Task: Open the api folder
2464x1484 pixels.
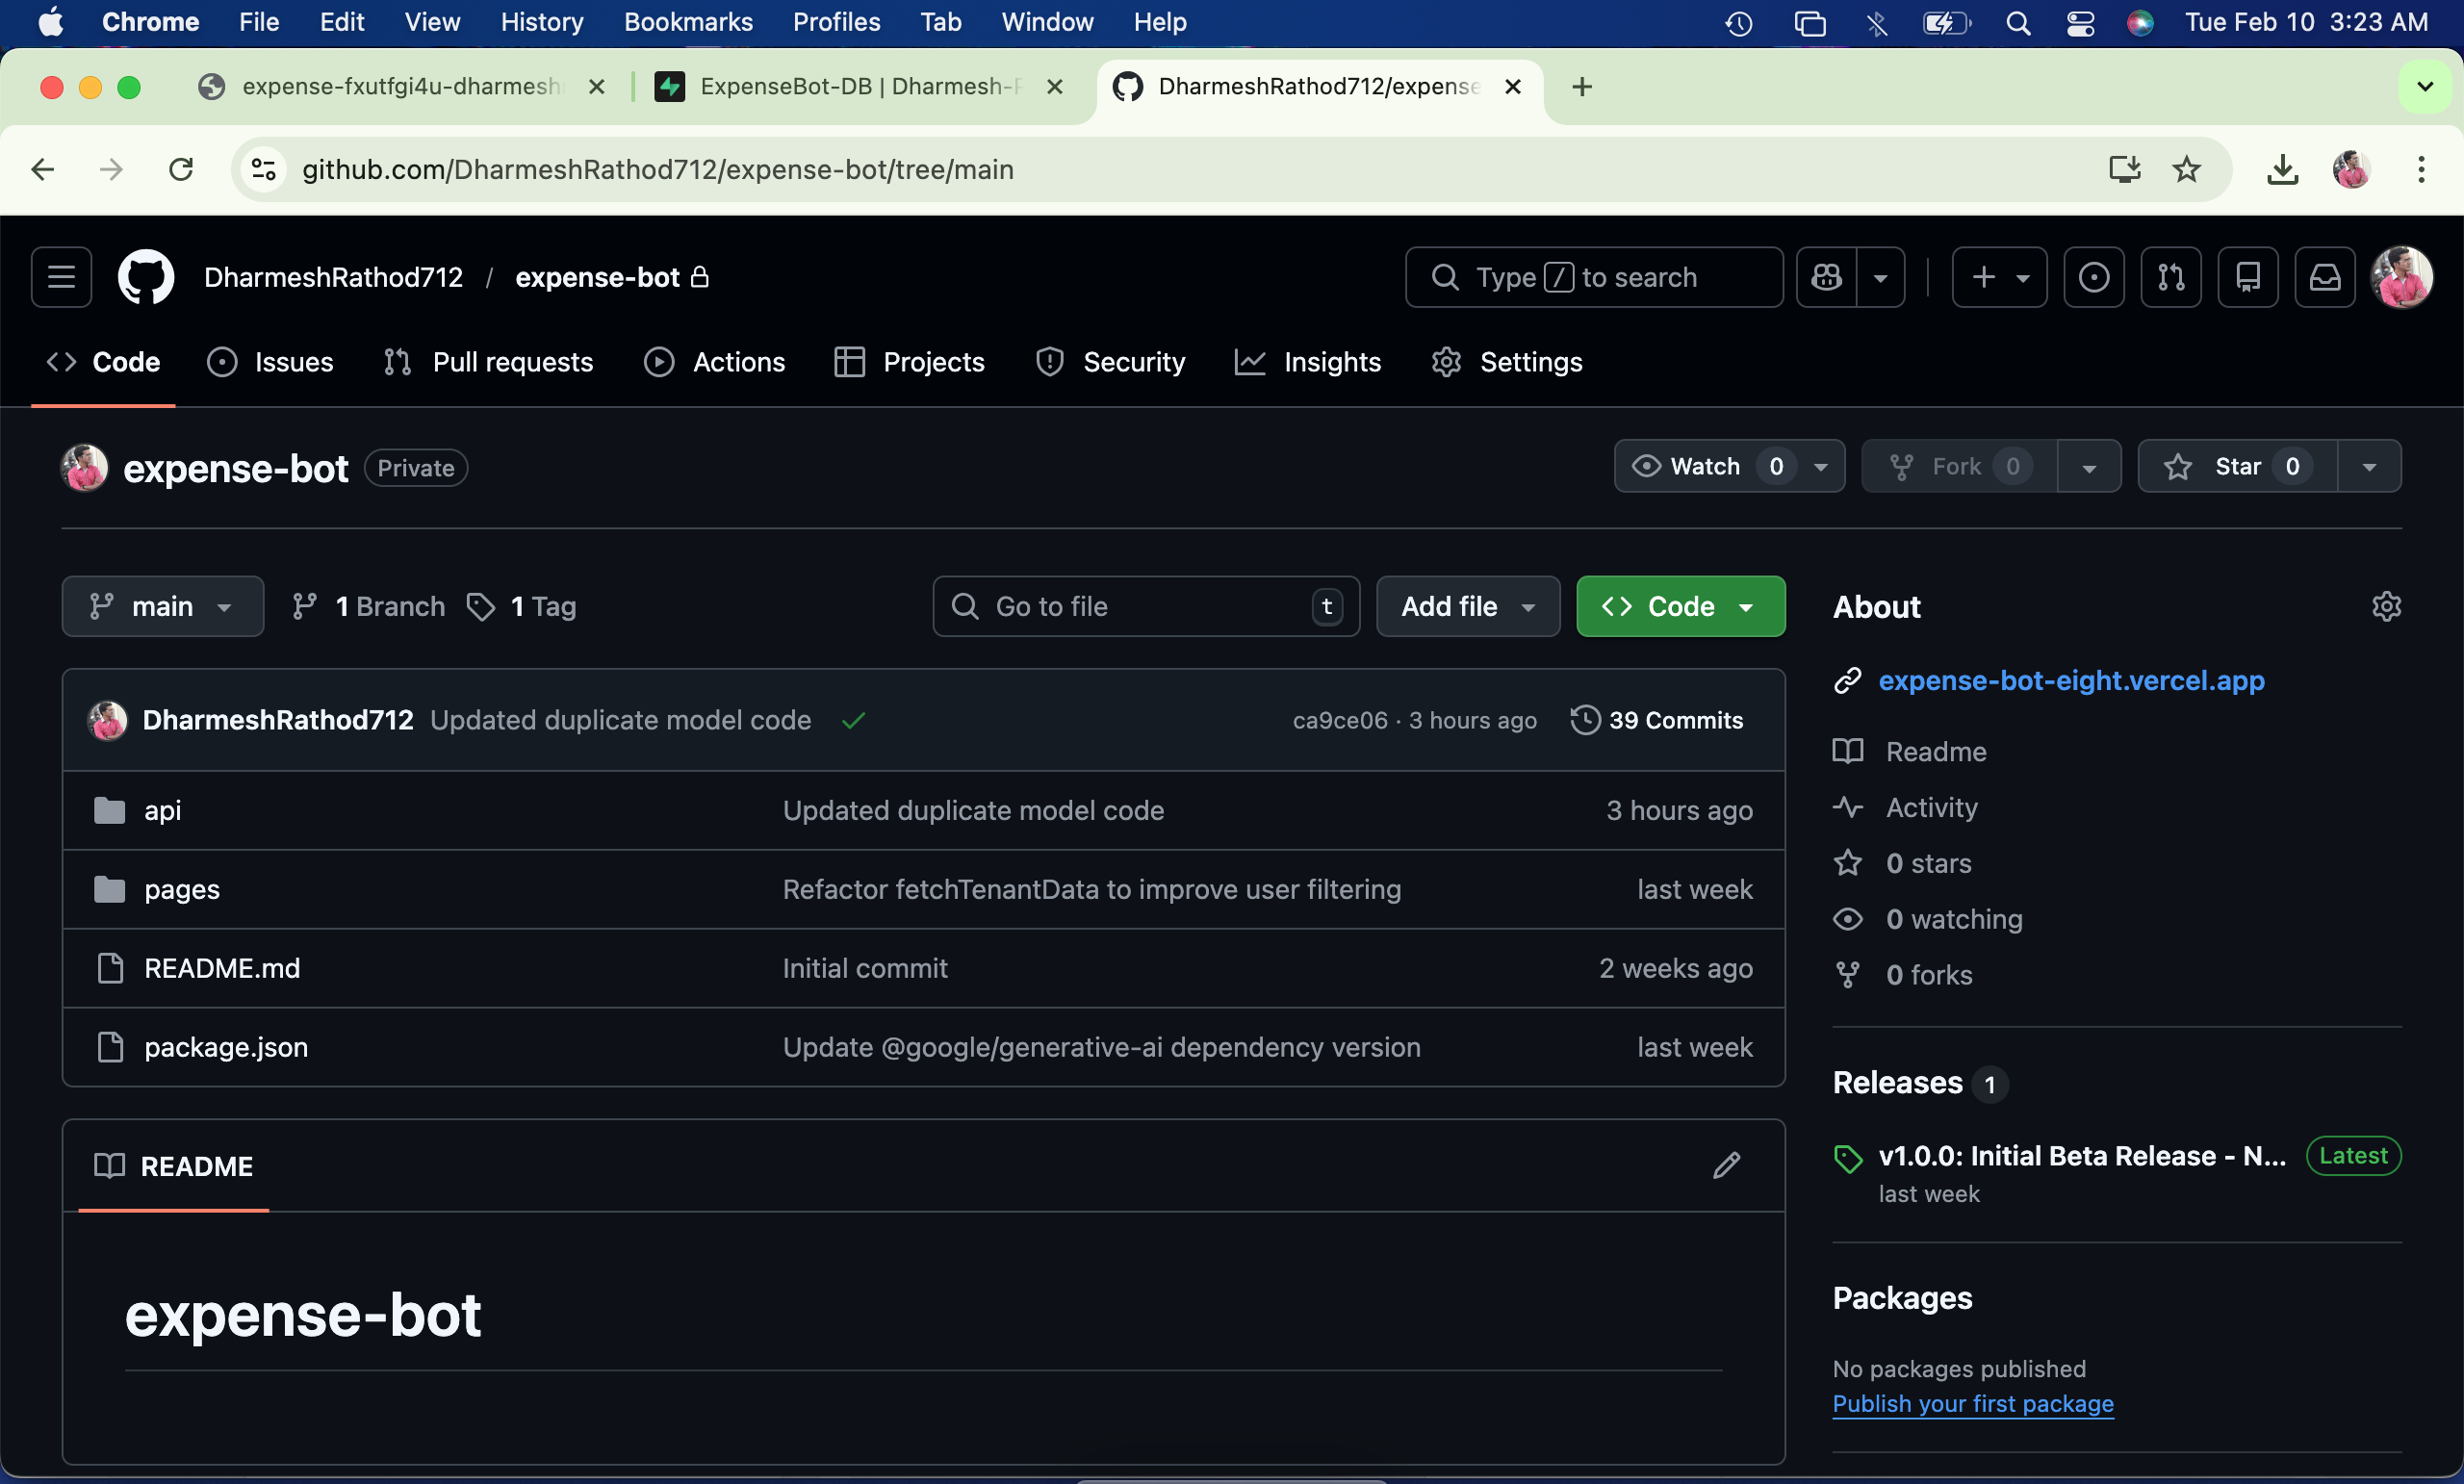Action: coord(162,810)
